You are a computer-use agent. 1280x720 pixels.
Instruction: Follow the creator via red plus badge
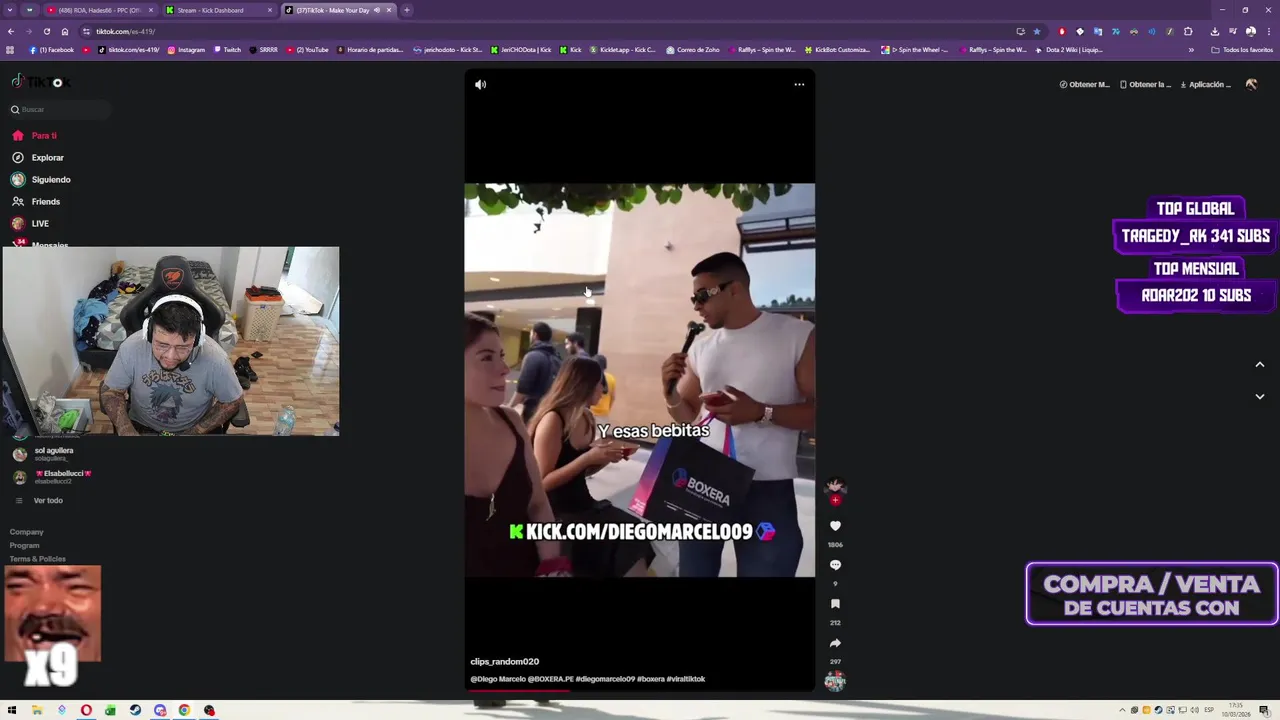pos(835,500)
